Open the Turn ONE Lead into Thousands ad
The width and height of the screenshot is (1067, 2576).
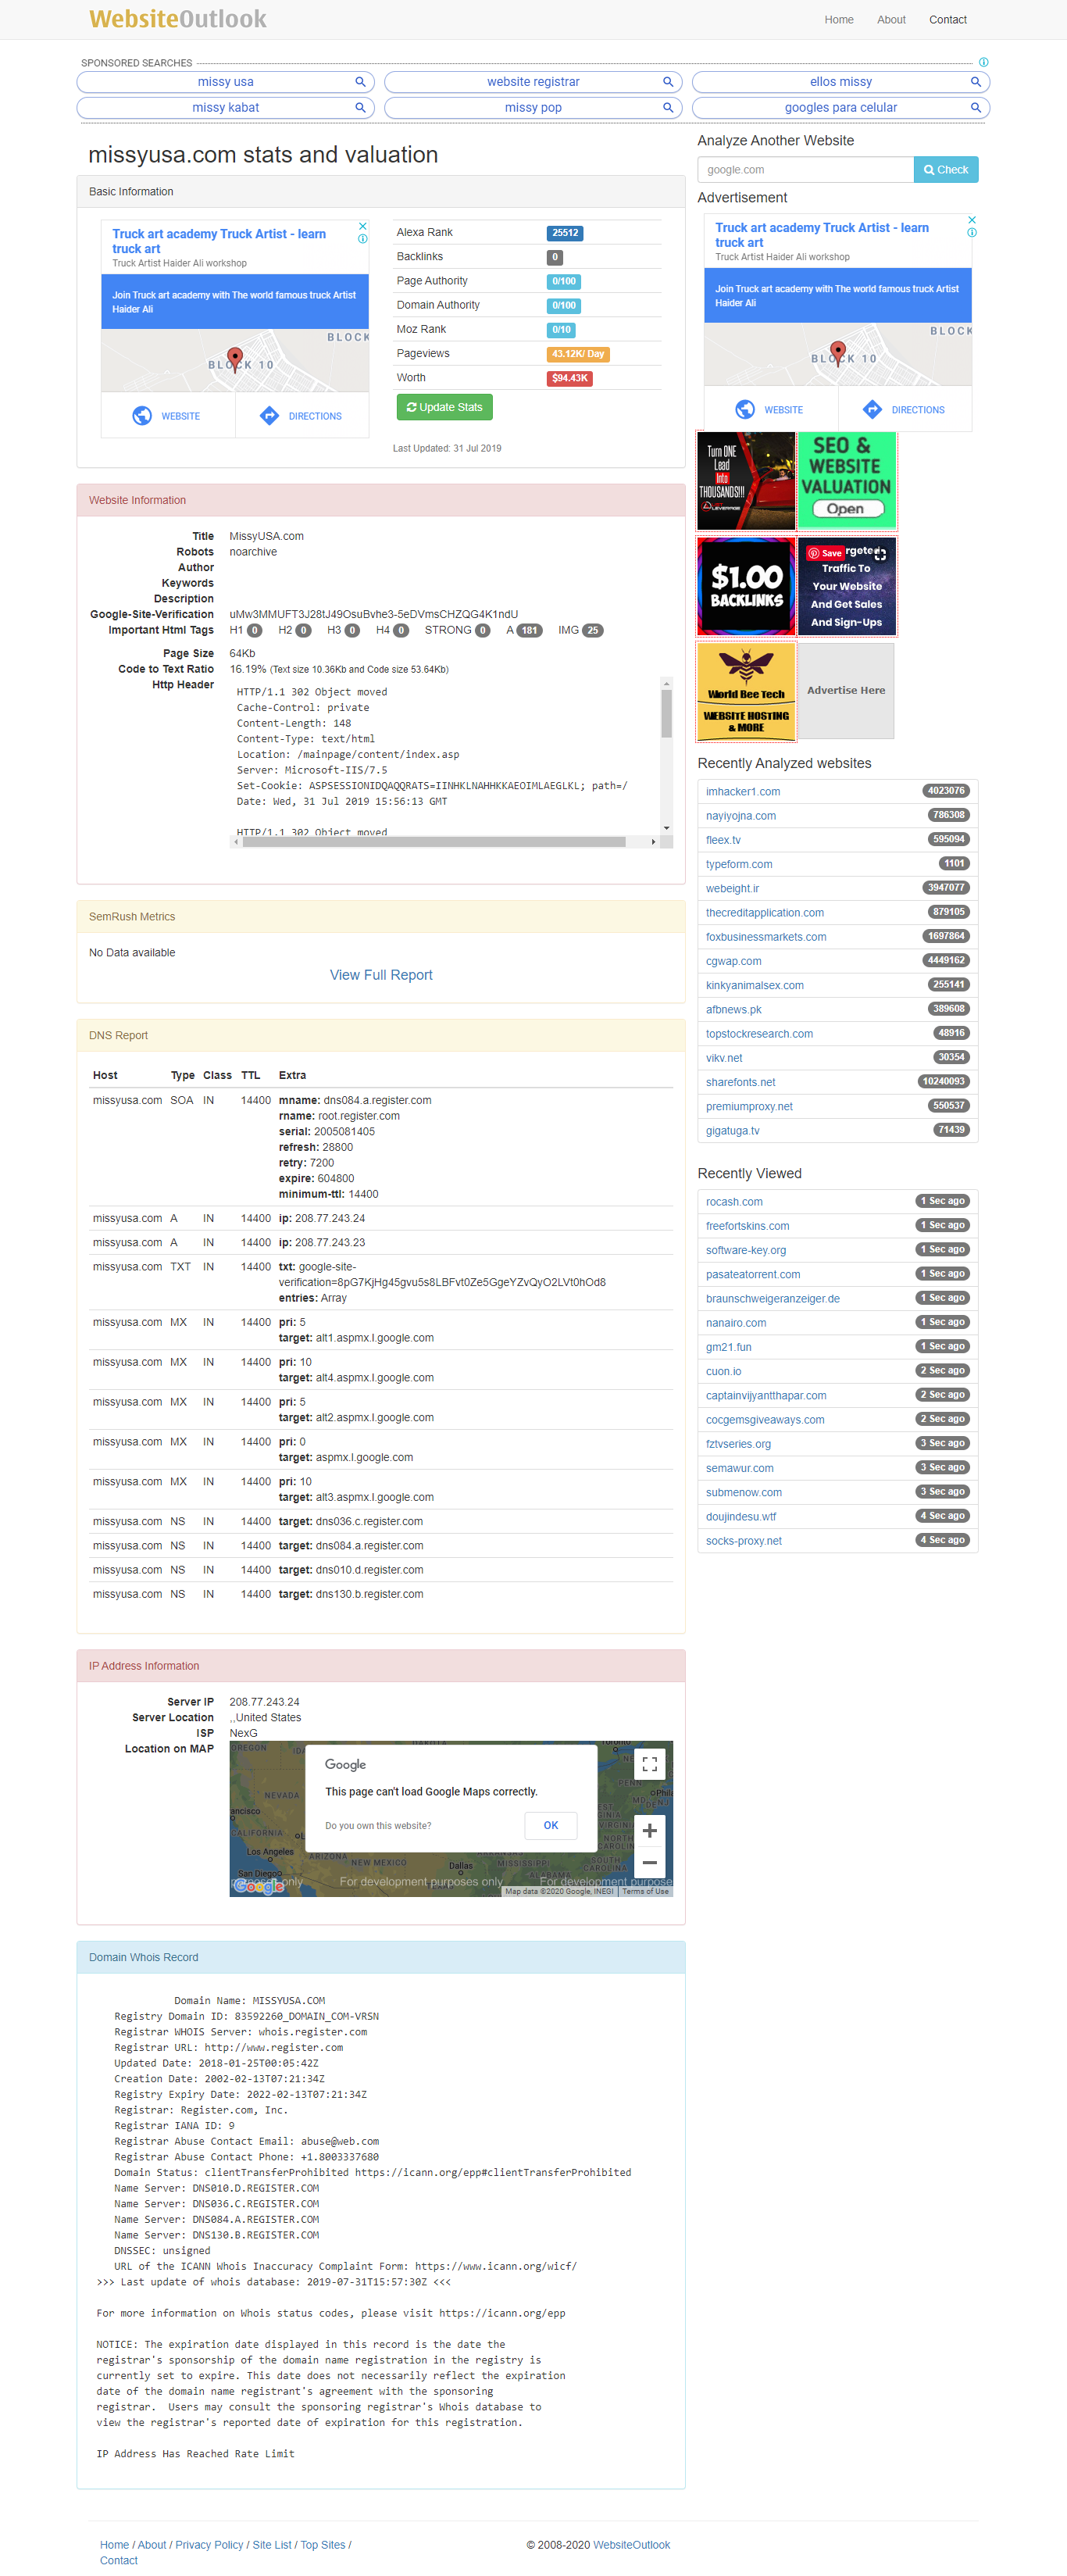pos(746,480)
